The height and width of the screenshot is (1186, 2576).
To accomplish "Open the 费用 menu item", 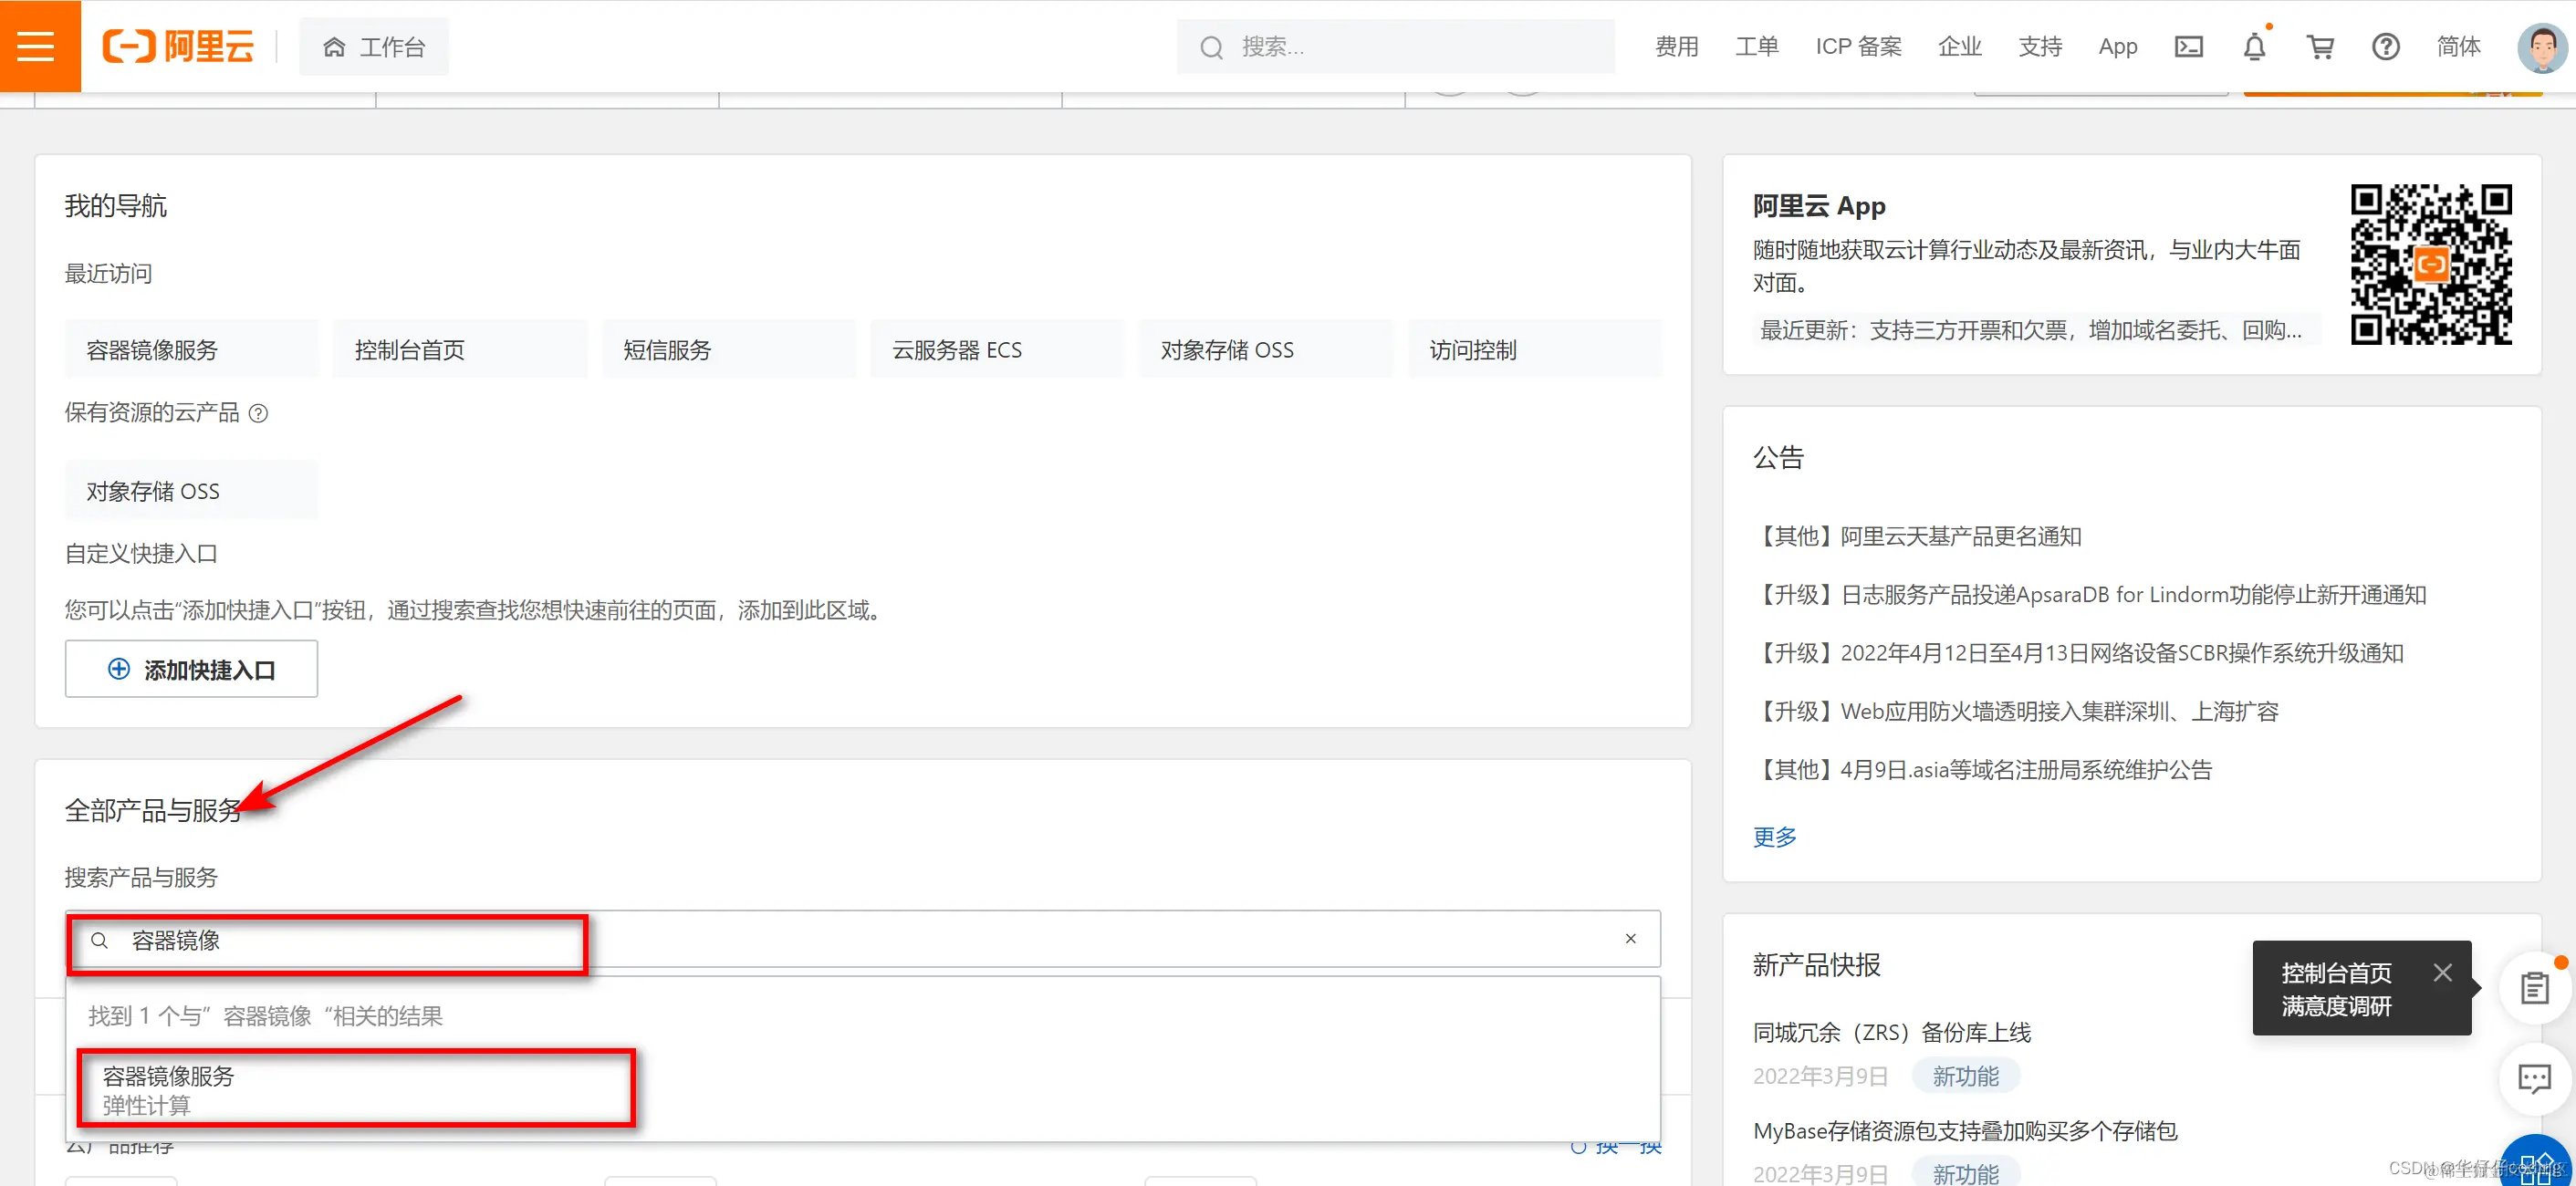I will (1676, 46).
